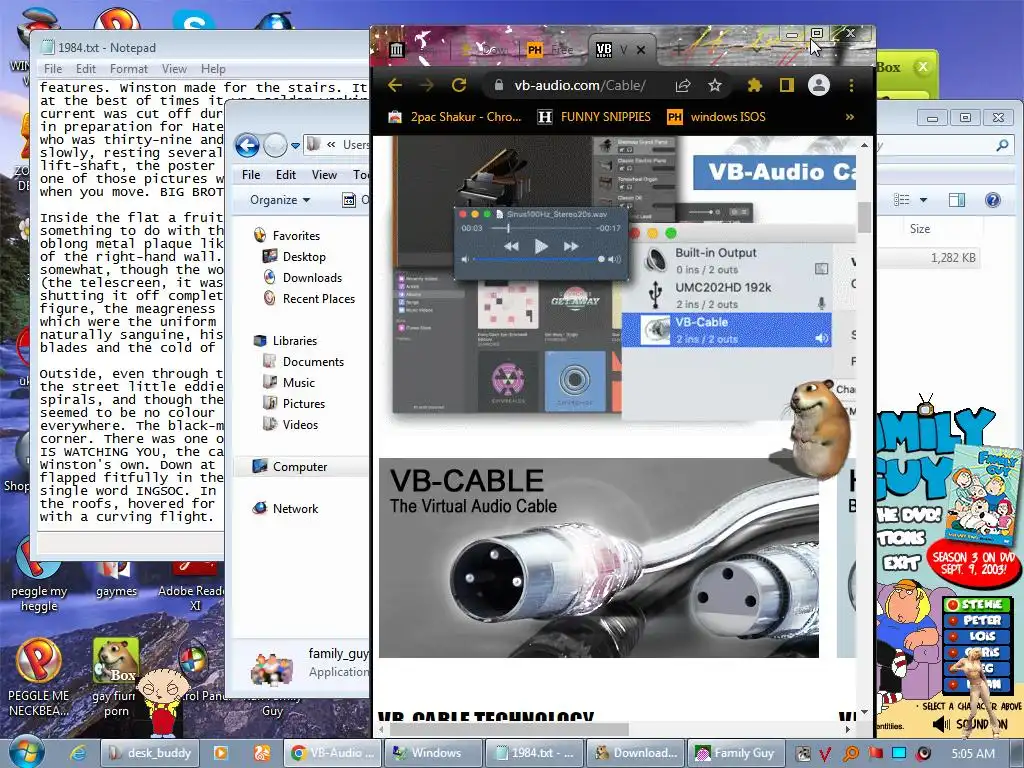Click the VB-CABLE Virtual Audio Cable banner
The width and height of the screenshot is (1024, 768).
point(599,558)
